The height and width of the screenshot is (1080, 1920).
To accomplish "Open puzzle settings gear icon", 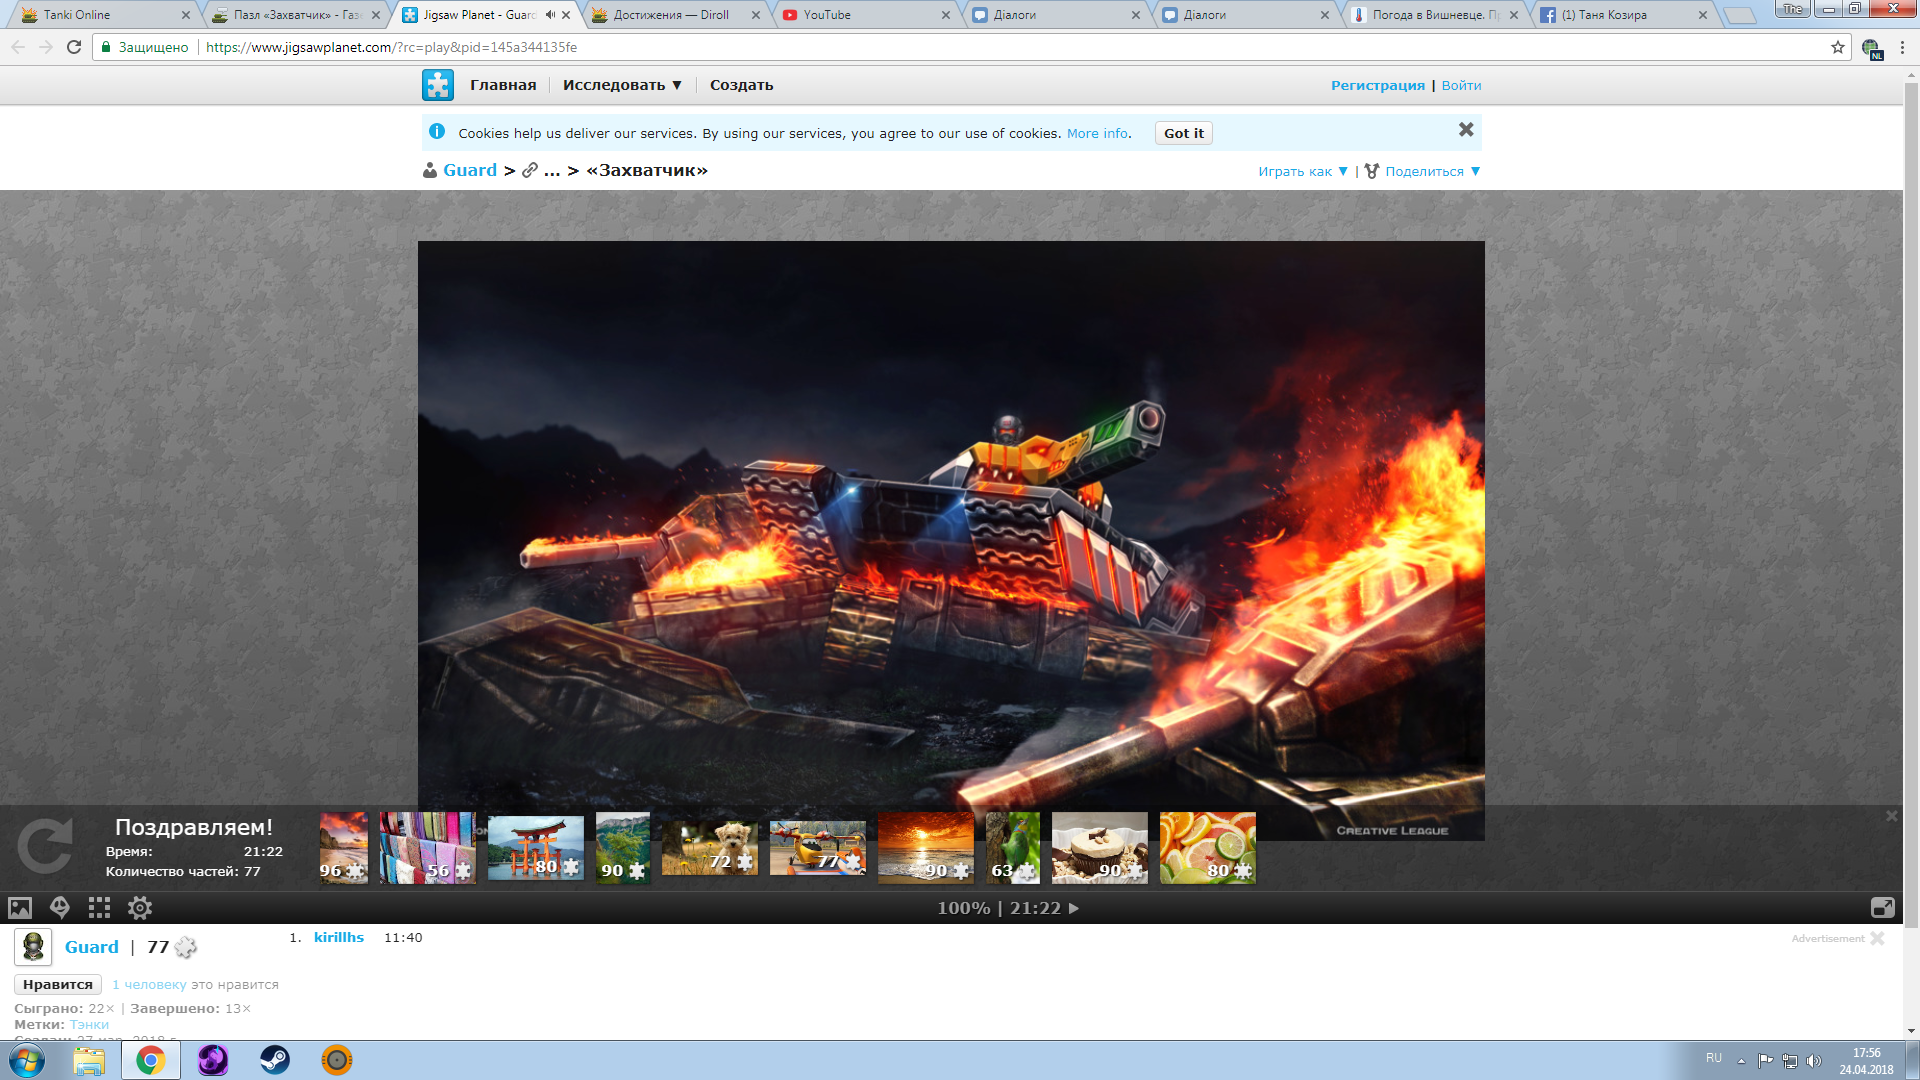I will tap(140, 908).
